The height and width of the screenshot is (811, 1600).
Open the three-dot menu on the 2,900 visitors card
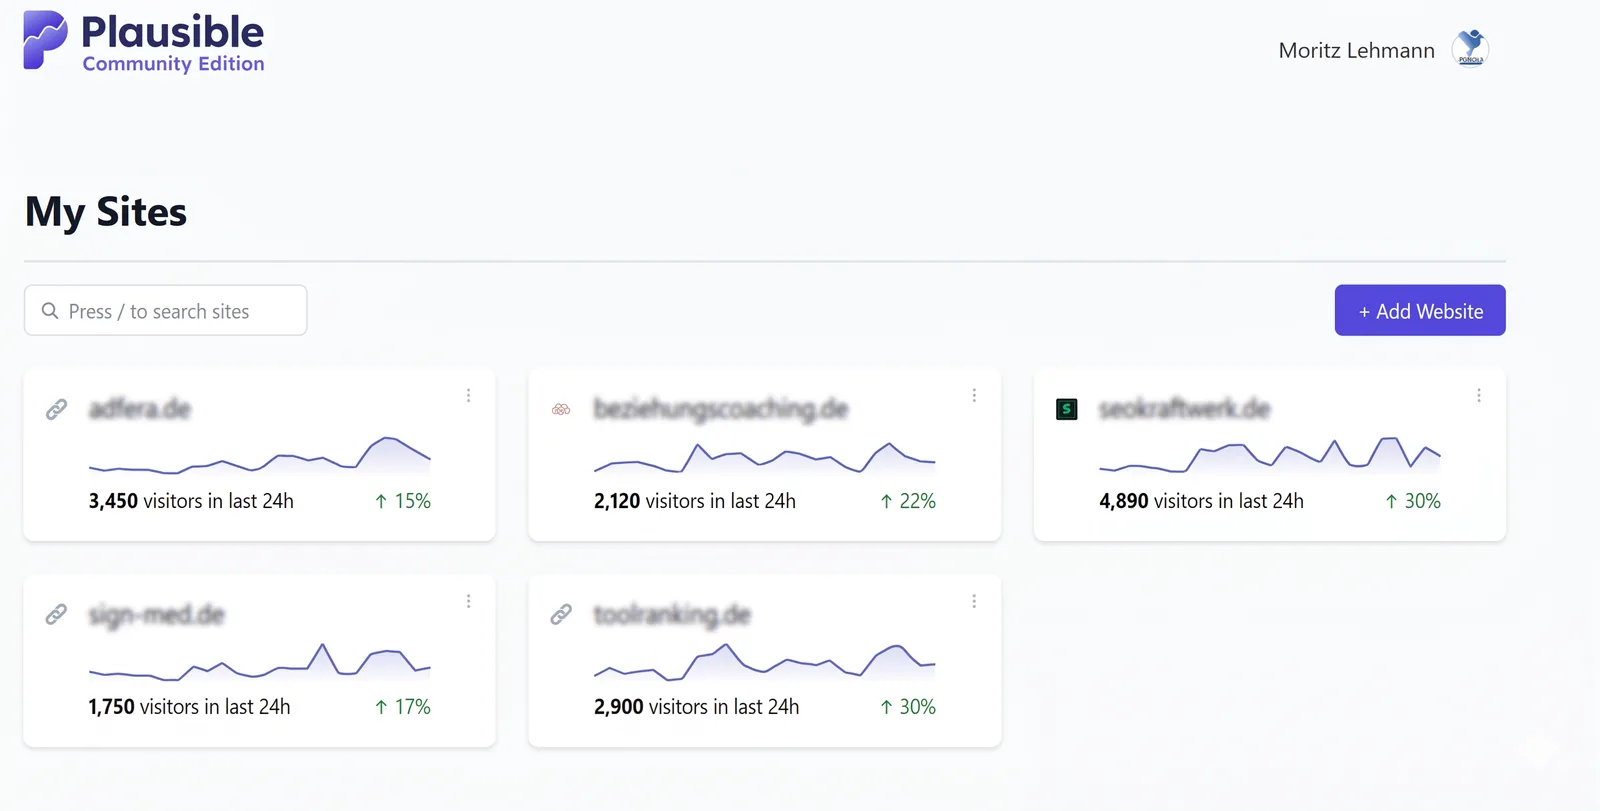pos(974,601)
